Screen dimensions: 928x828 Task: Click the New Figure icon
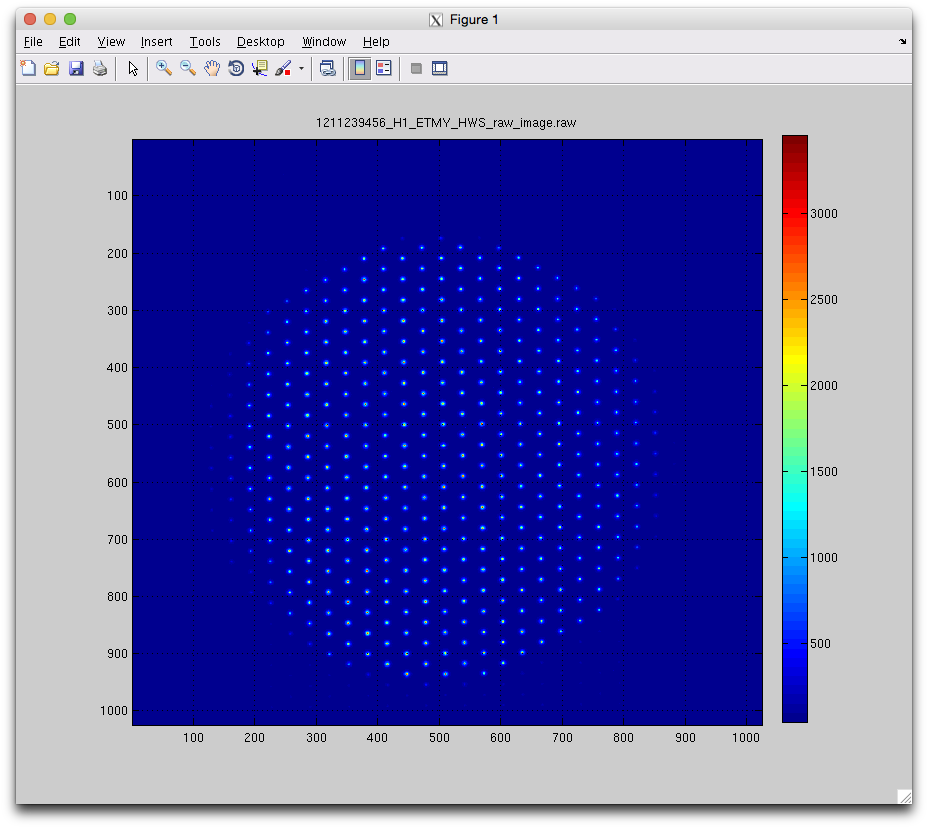pyautogui.click(x=28, y=69)
